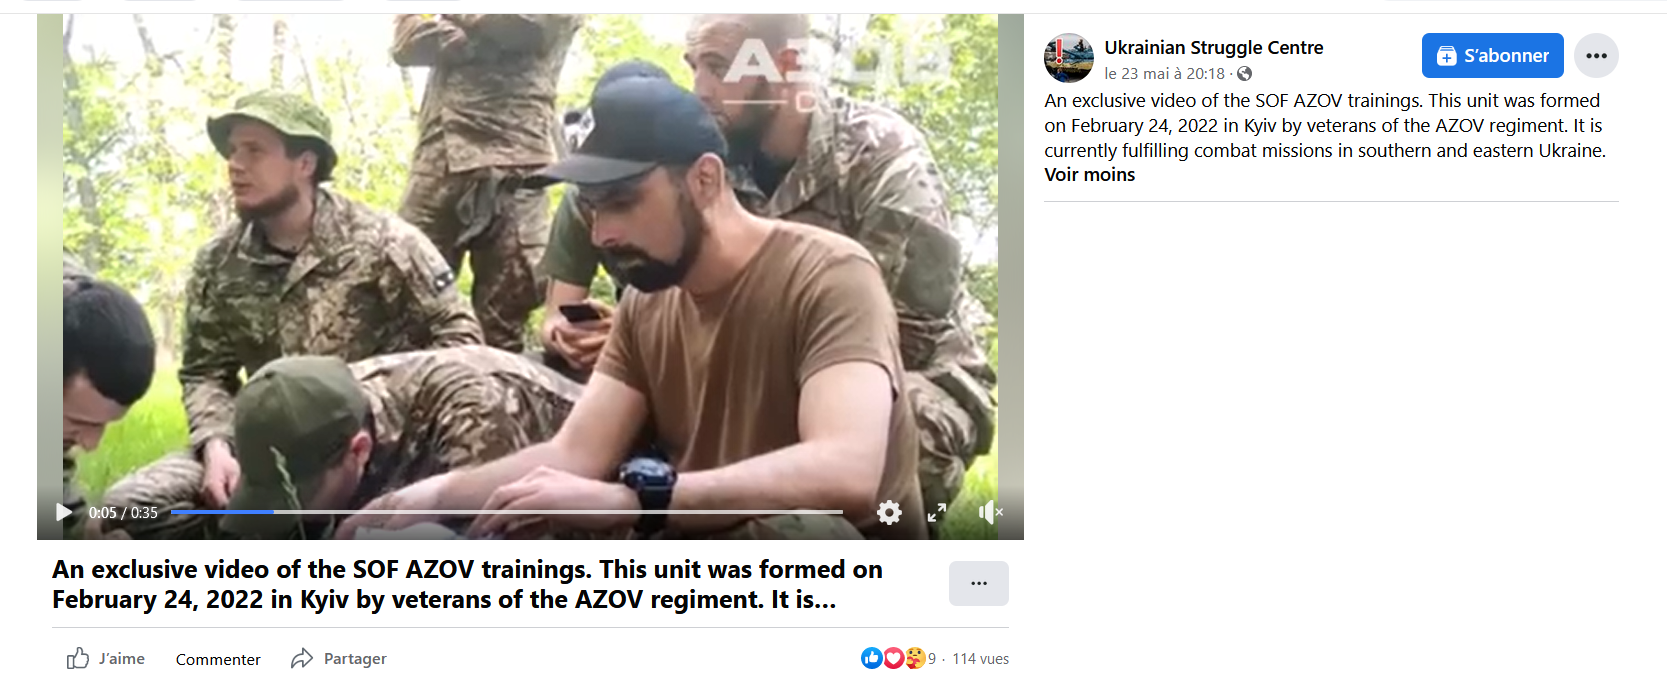View the reactions emoji list

click(x=892, y=658)
